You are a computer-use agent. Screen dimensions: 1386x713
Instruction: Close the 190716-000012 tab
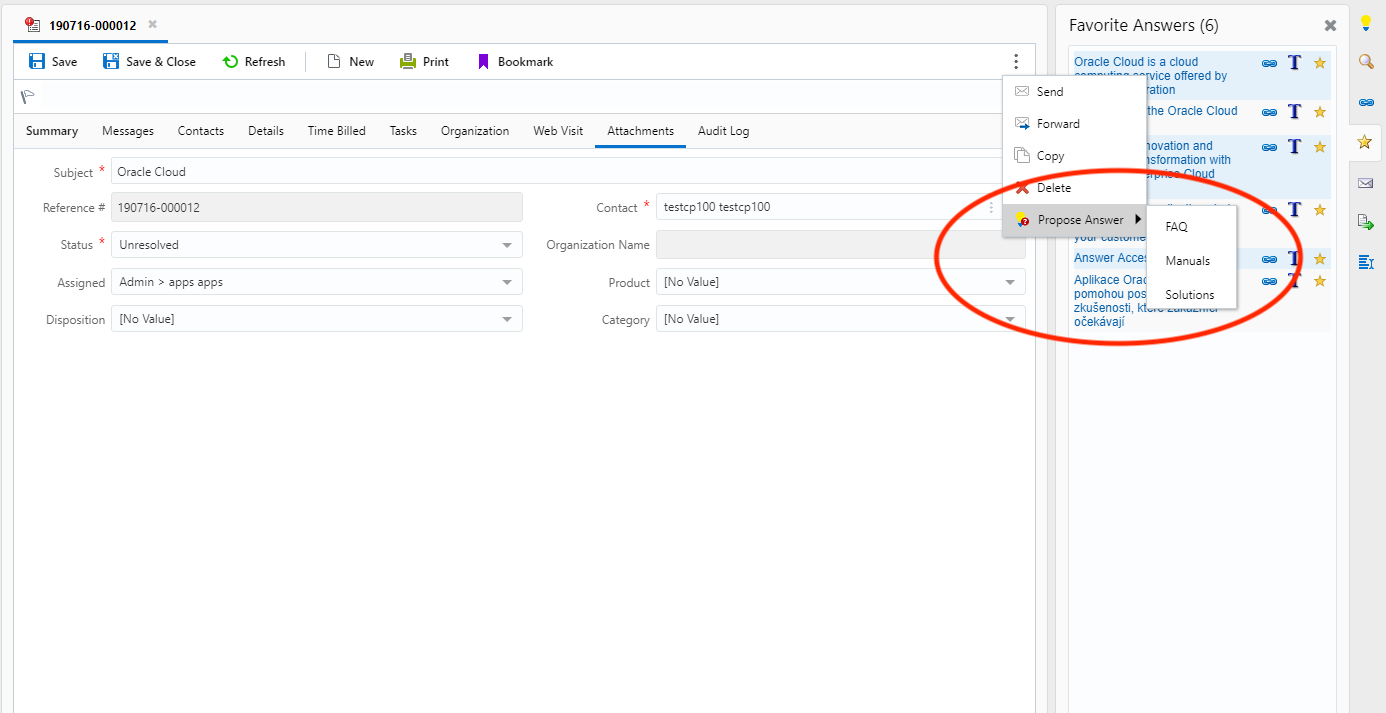point(152,24)
